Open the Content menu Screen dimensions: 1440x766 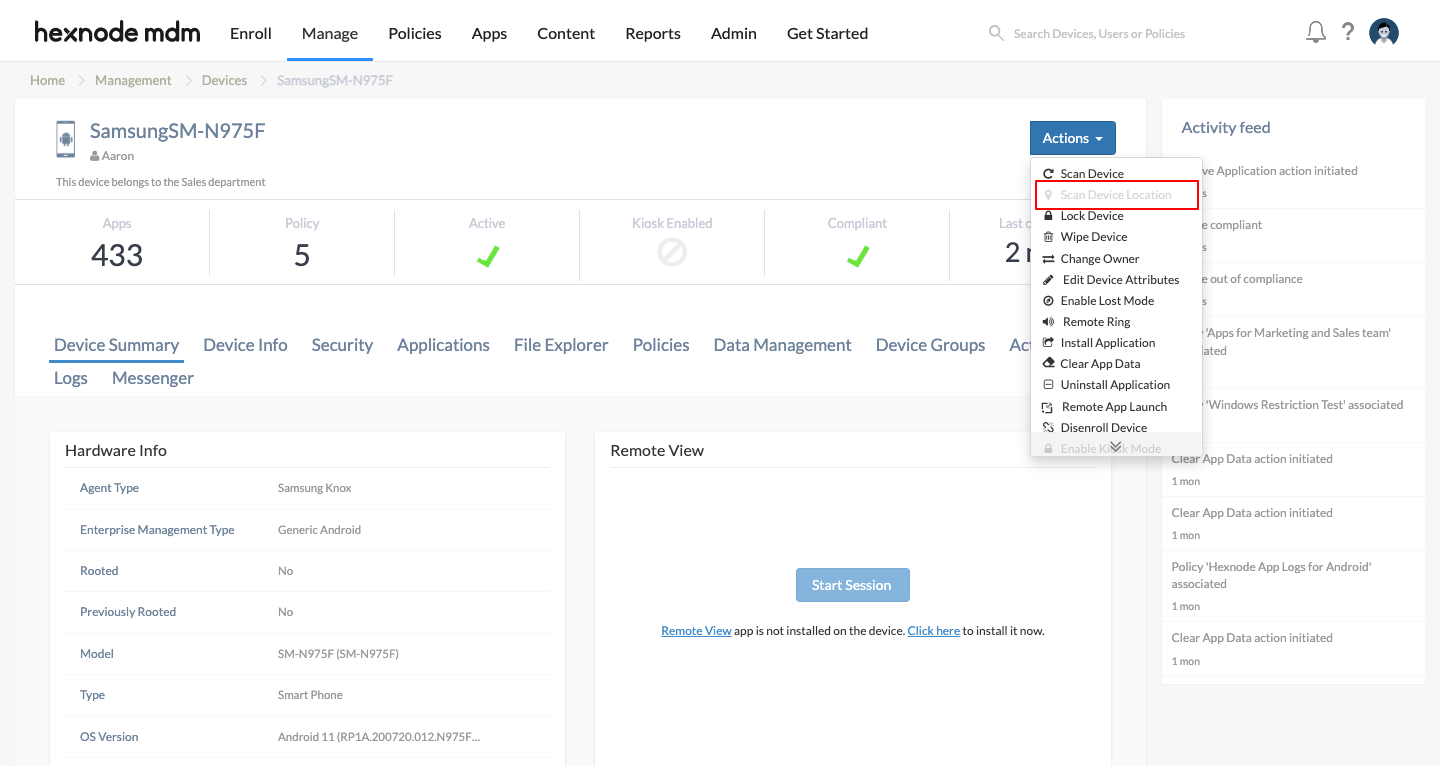tap(566, 33)
